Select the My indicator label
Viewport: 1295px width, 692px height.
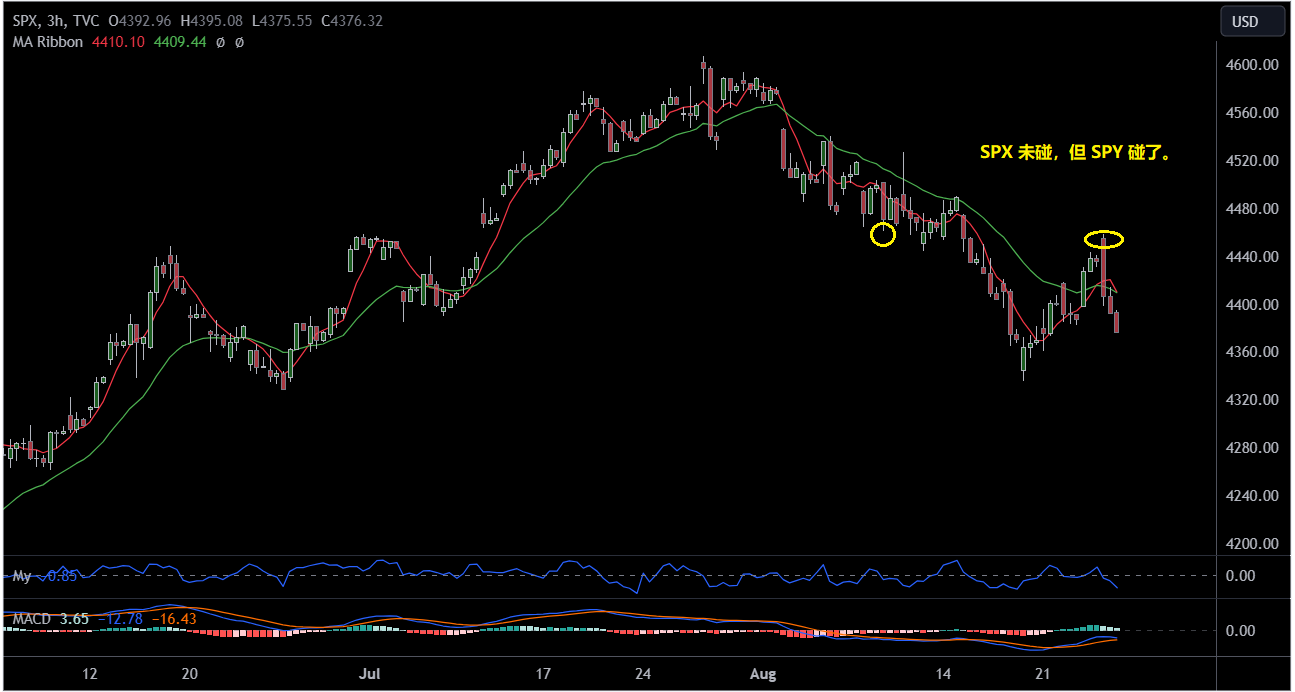tap(22, 576)
